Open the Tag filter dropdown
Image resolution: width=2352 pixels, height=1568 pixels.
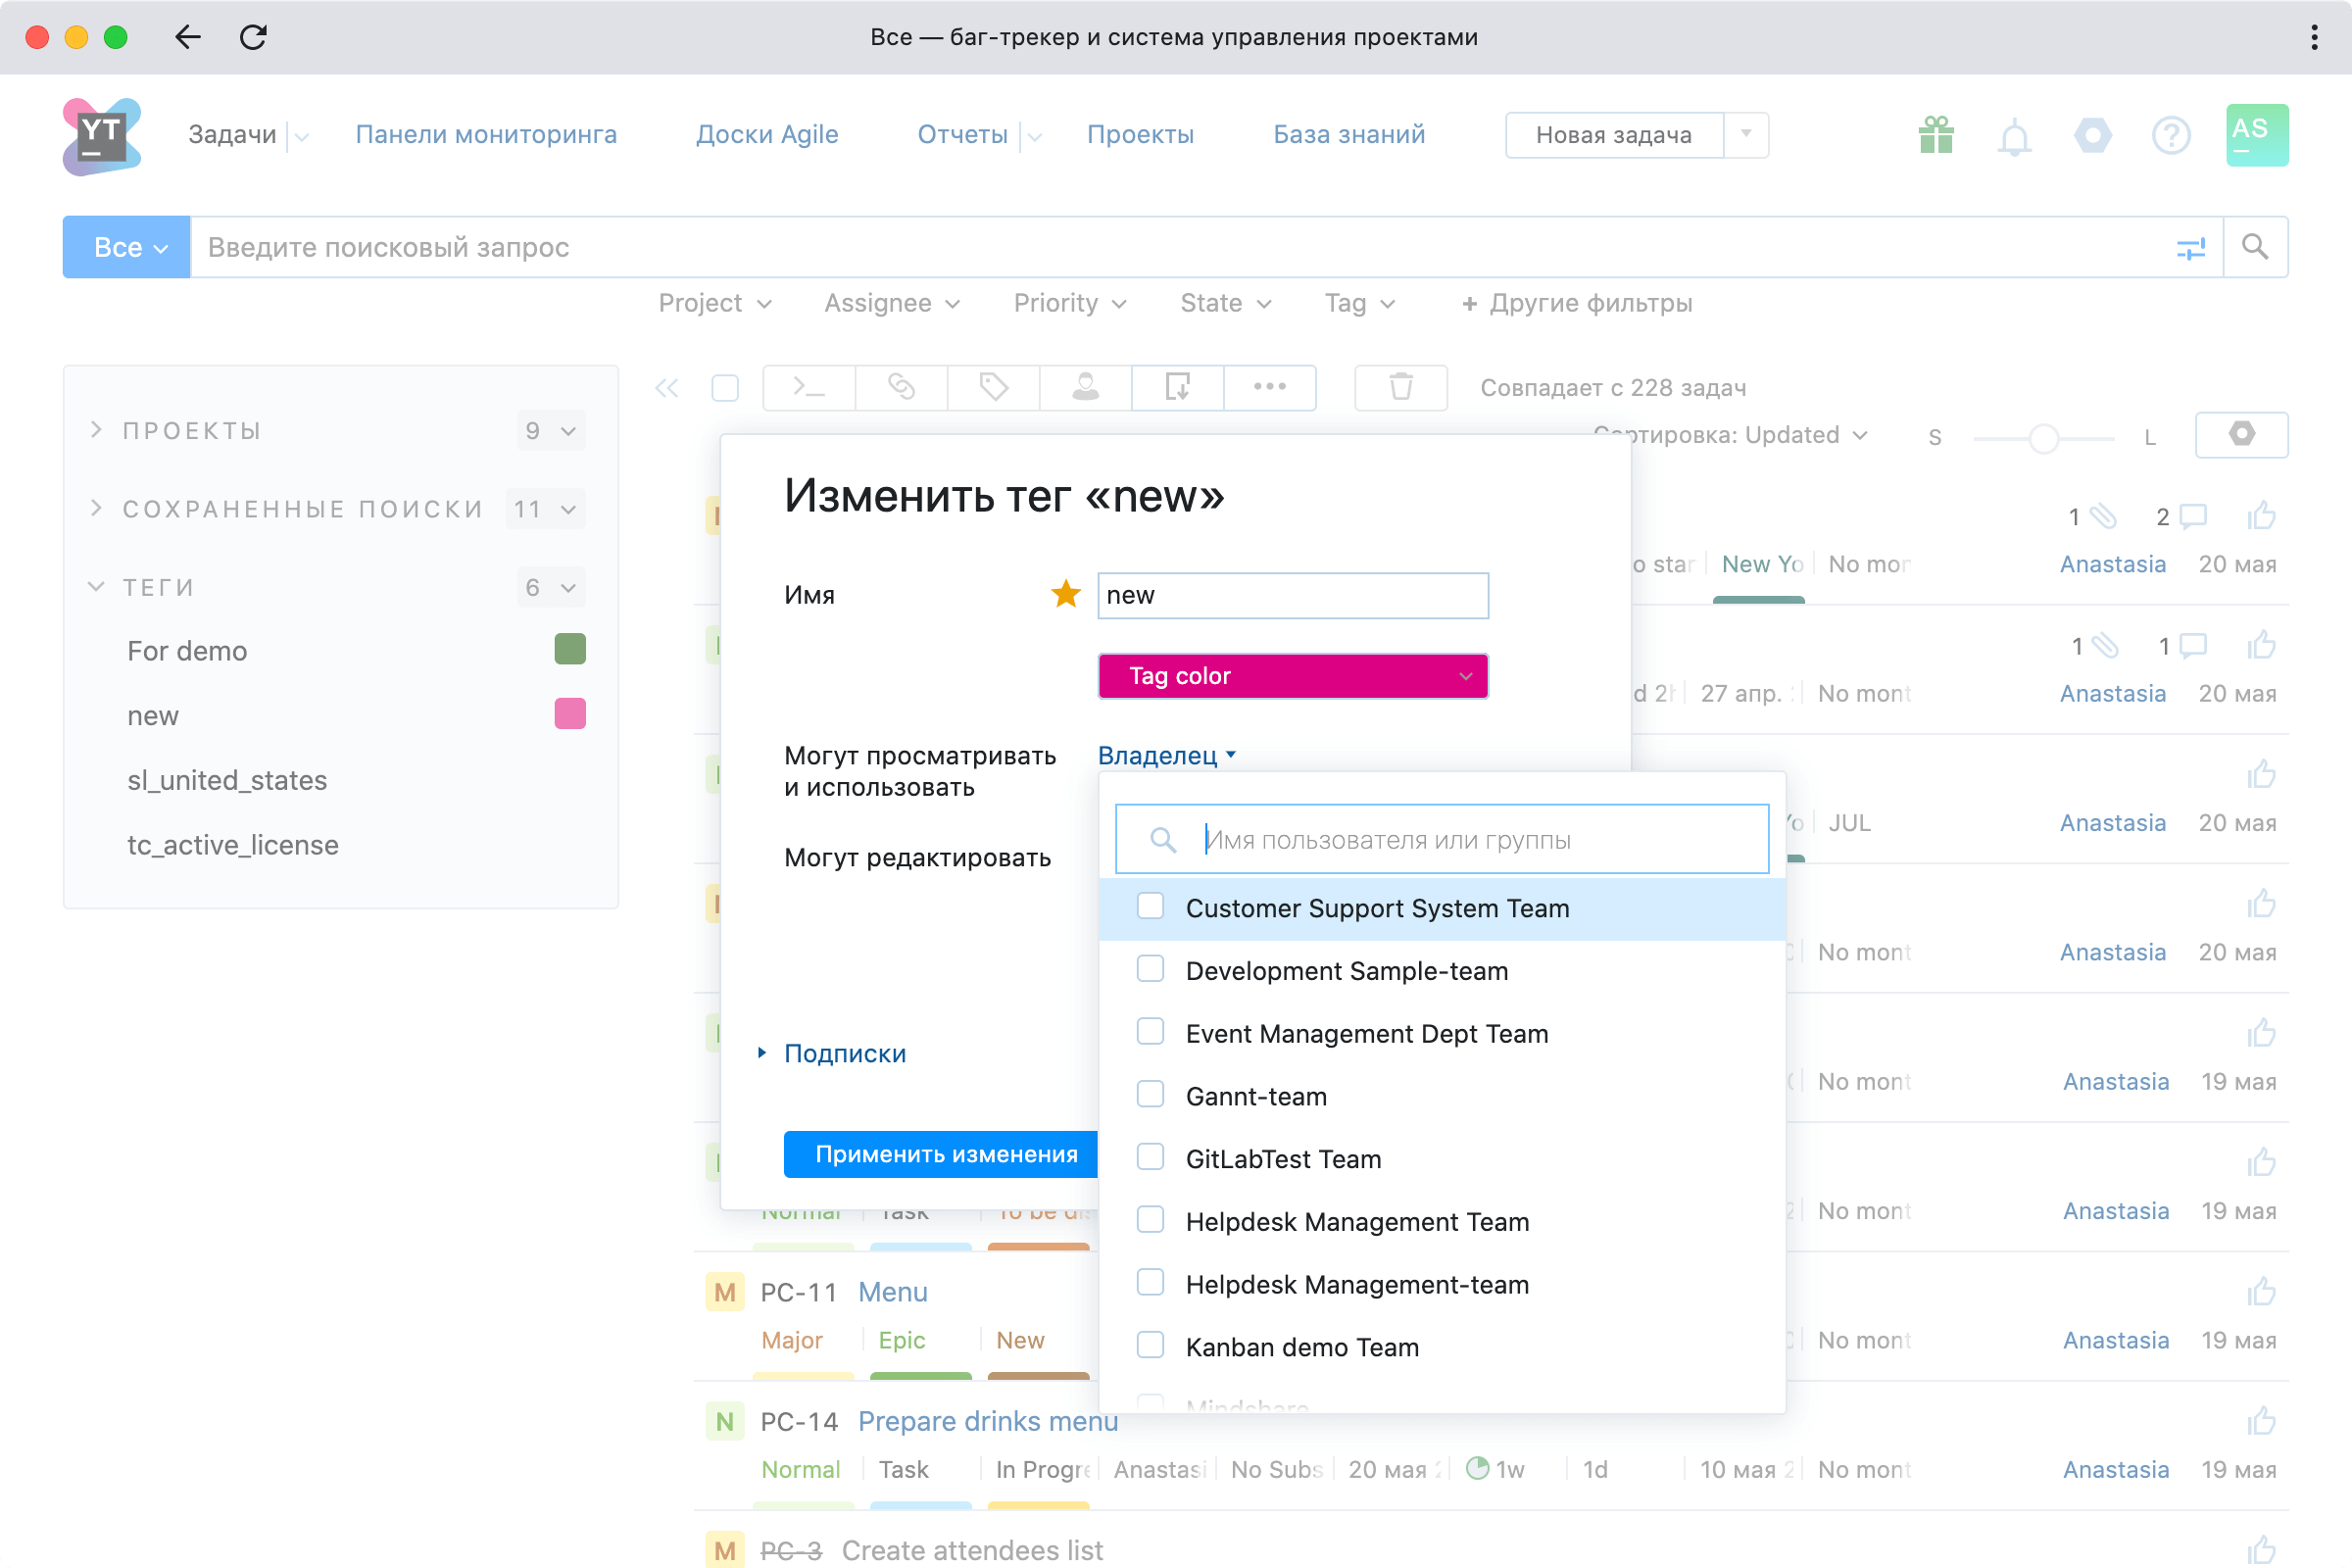coord(1360,303)
